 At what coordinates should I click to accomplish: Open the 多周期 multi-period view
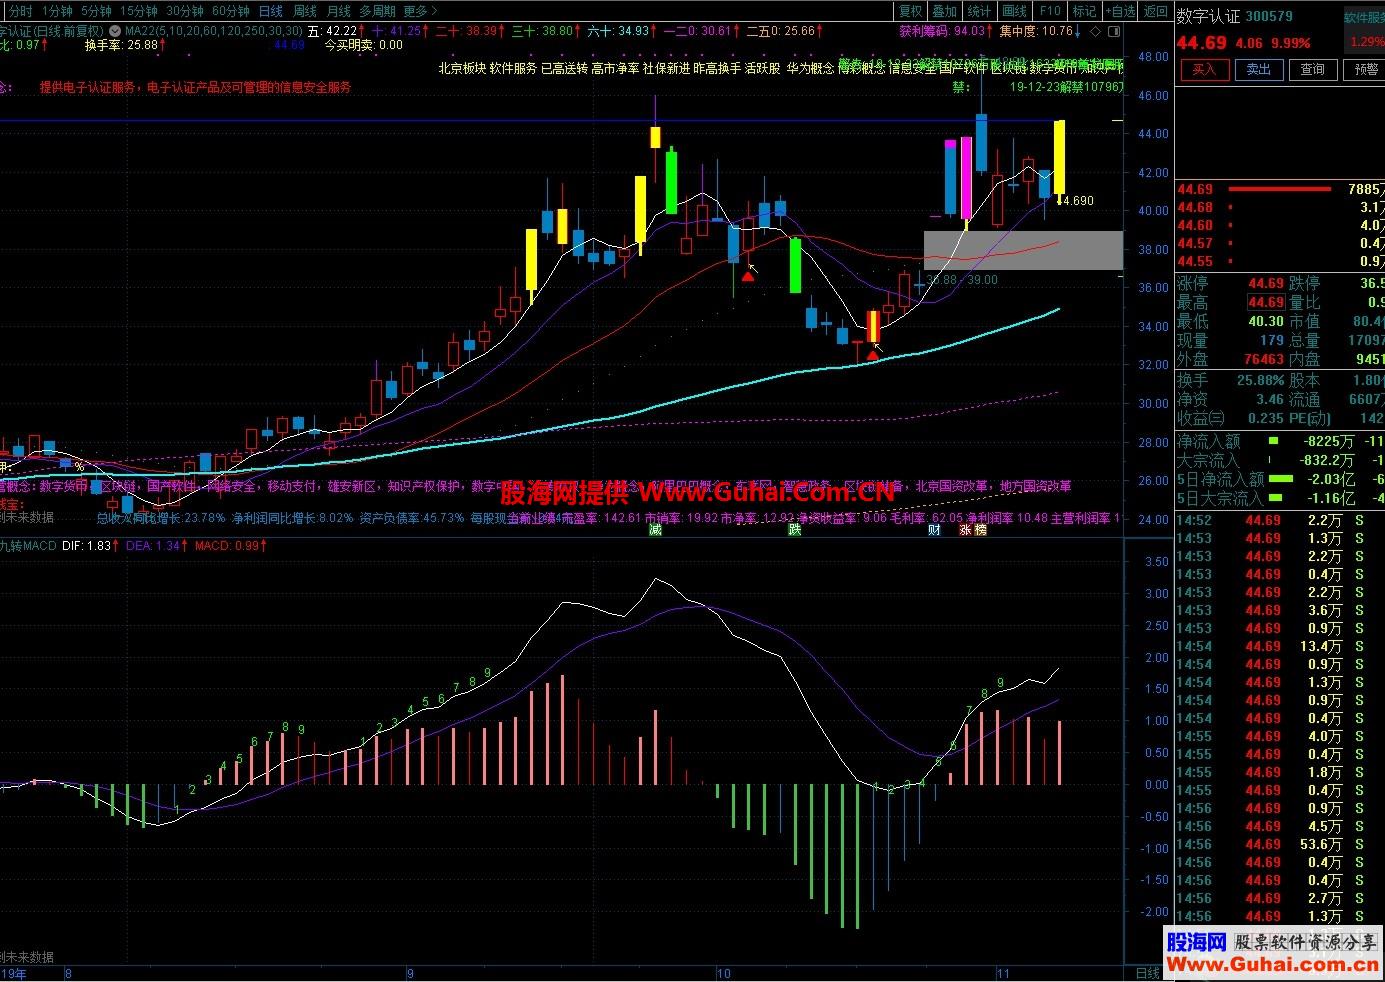pyautogui.click(x=378, y=11)
